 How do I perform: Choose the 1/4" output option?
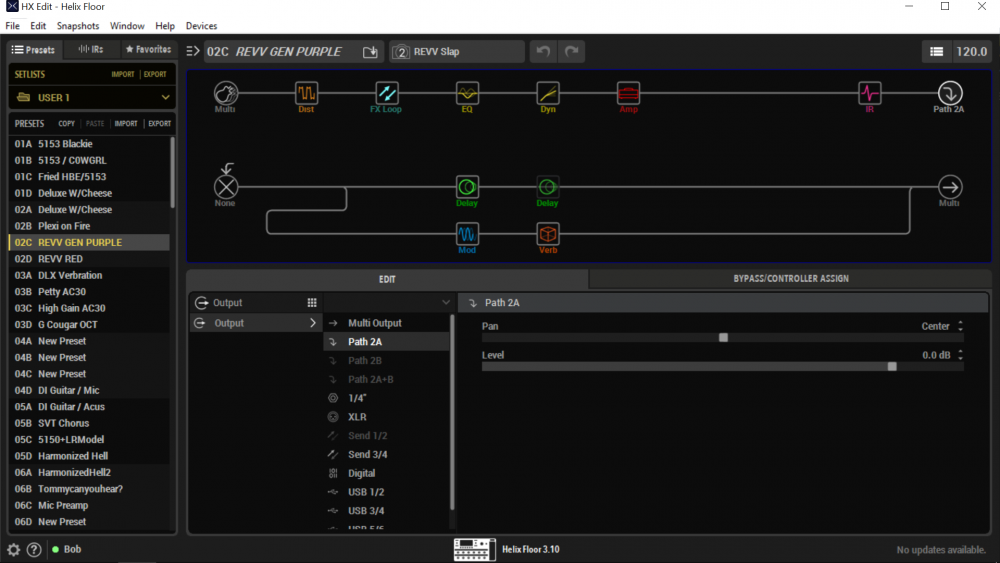coord(386,398)
